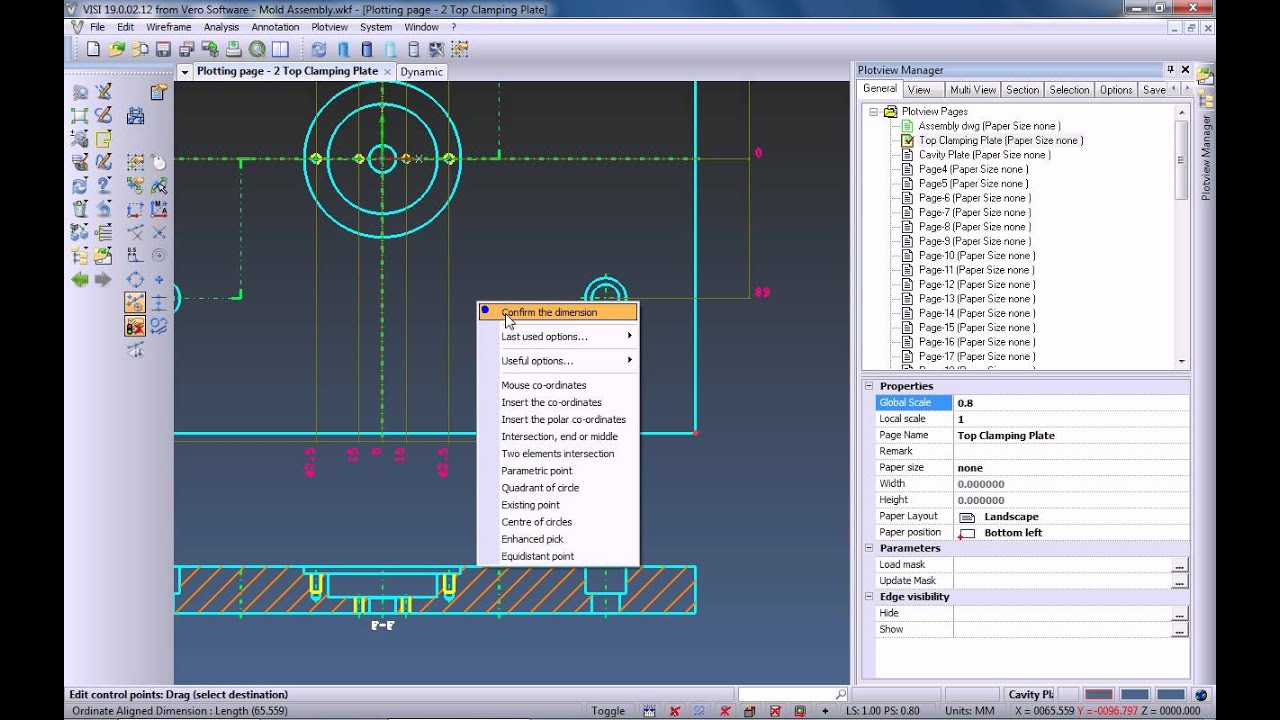Click the Save floppy disk icon
The width and height of the screenshot is (1280, 720).
coord(163,49)
